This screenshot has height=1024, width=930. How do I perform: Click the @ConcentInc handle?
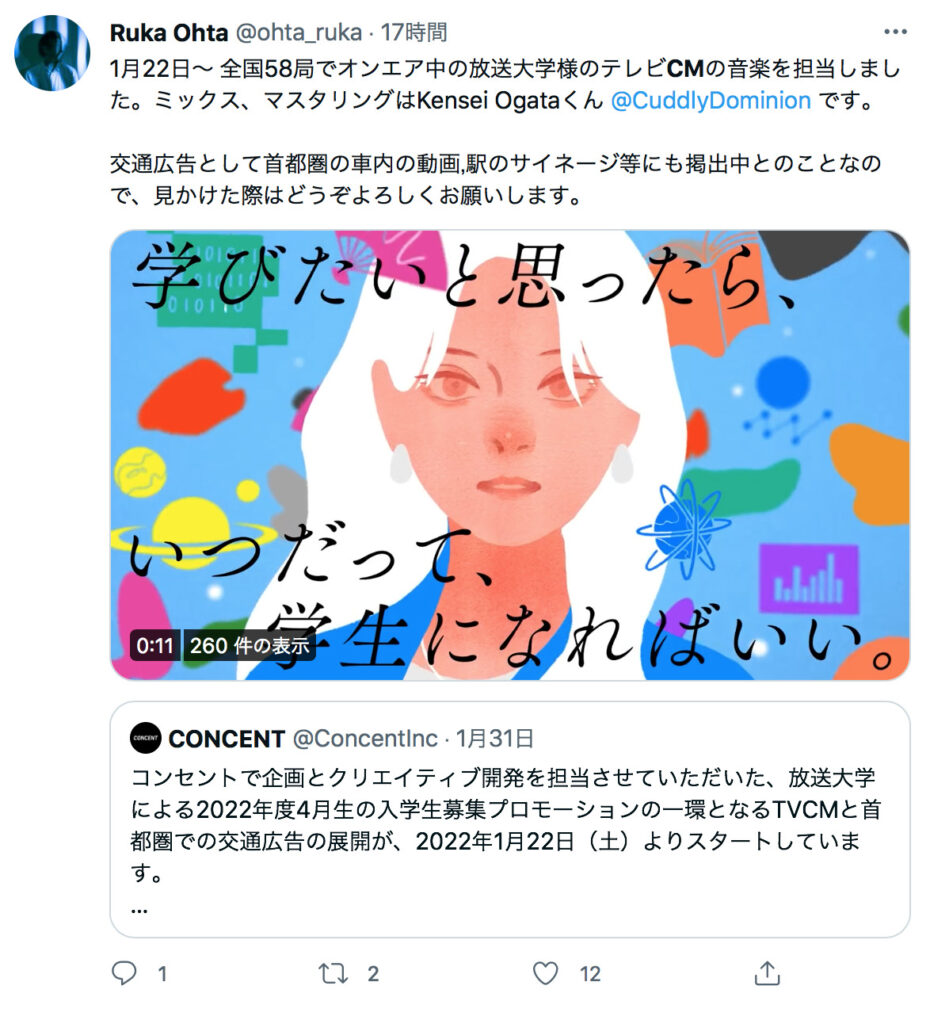365,739
